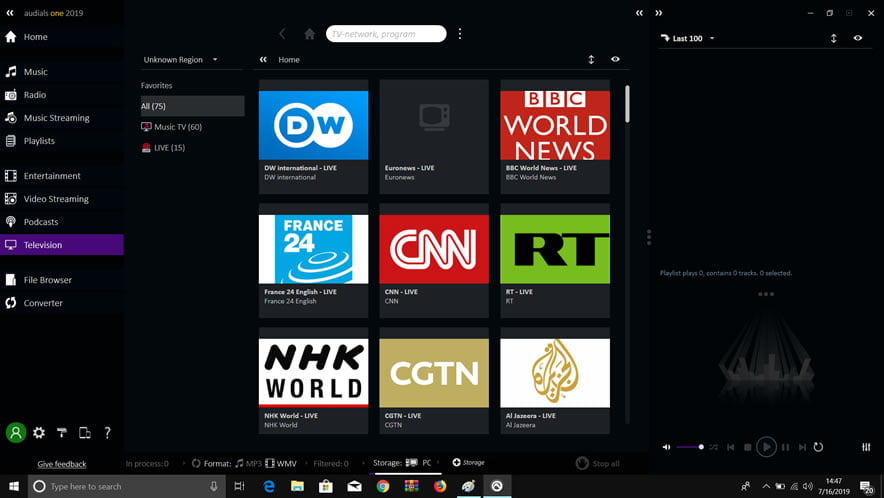Expand the Unknown Region dropdown
This screenshot has height=498, width=884.
[x=181, y=60]
